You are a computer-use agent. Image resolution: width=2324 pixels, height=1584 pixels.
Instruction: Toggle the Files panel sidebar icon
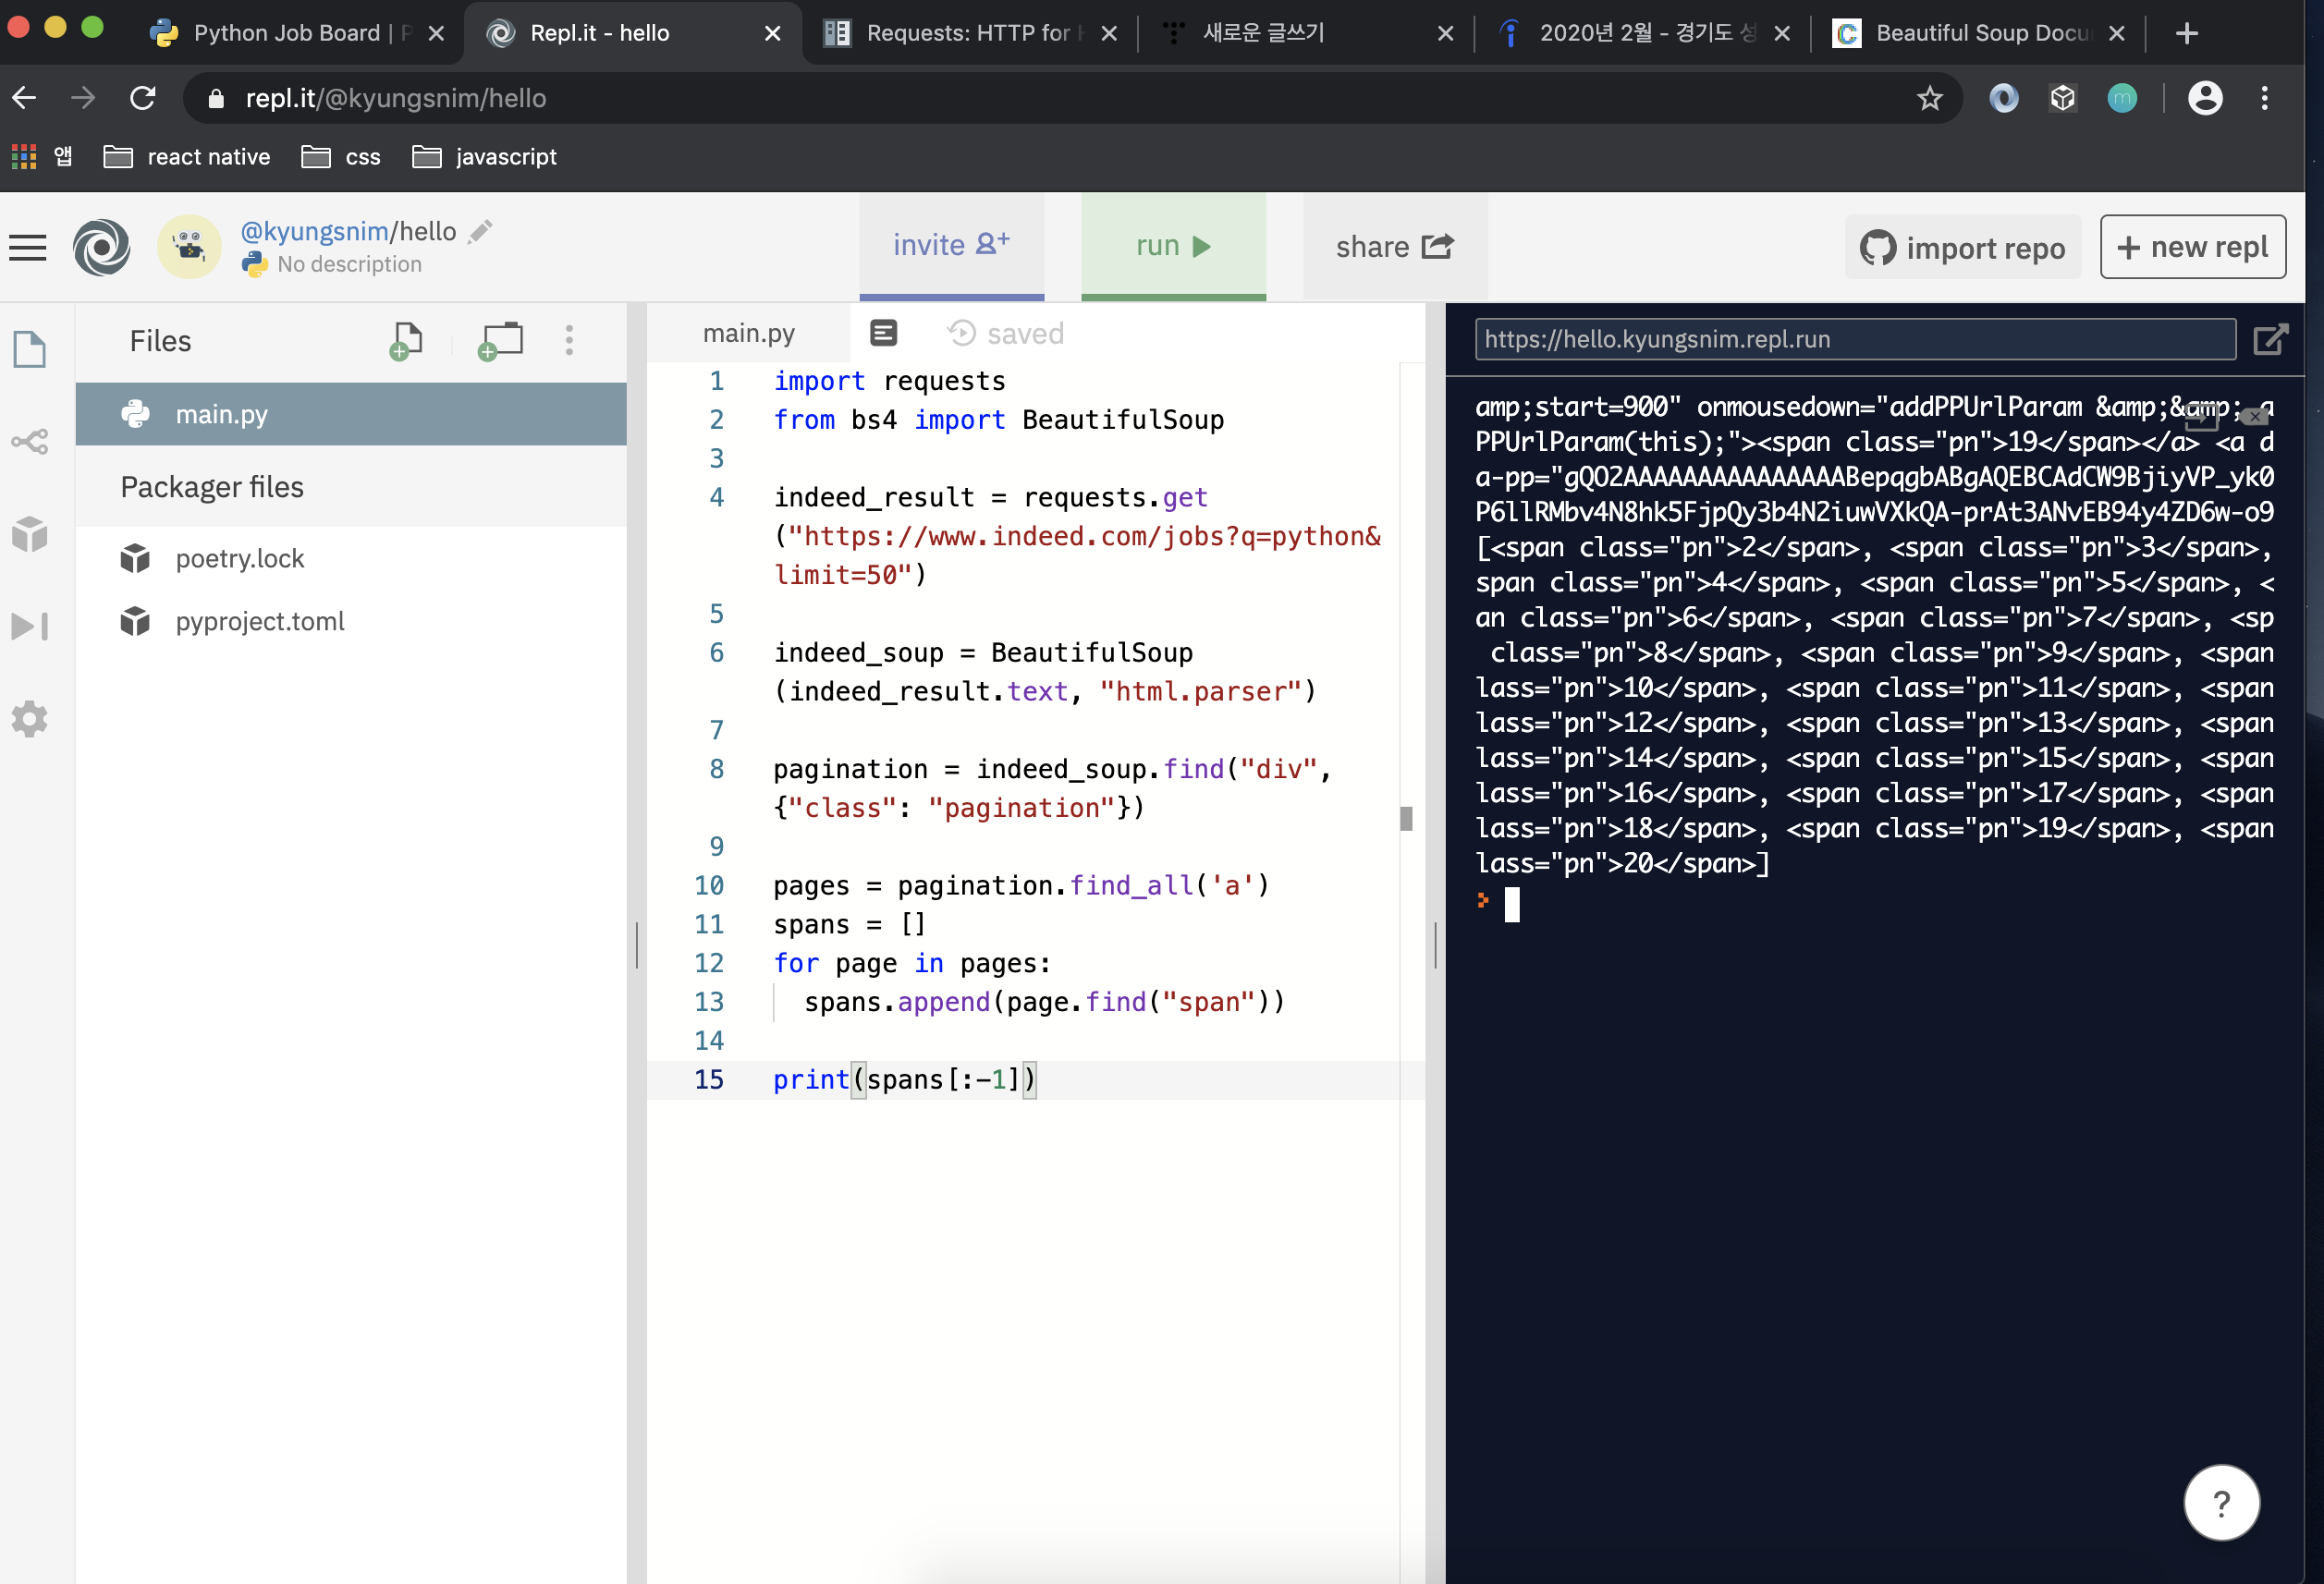(29, 349)
